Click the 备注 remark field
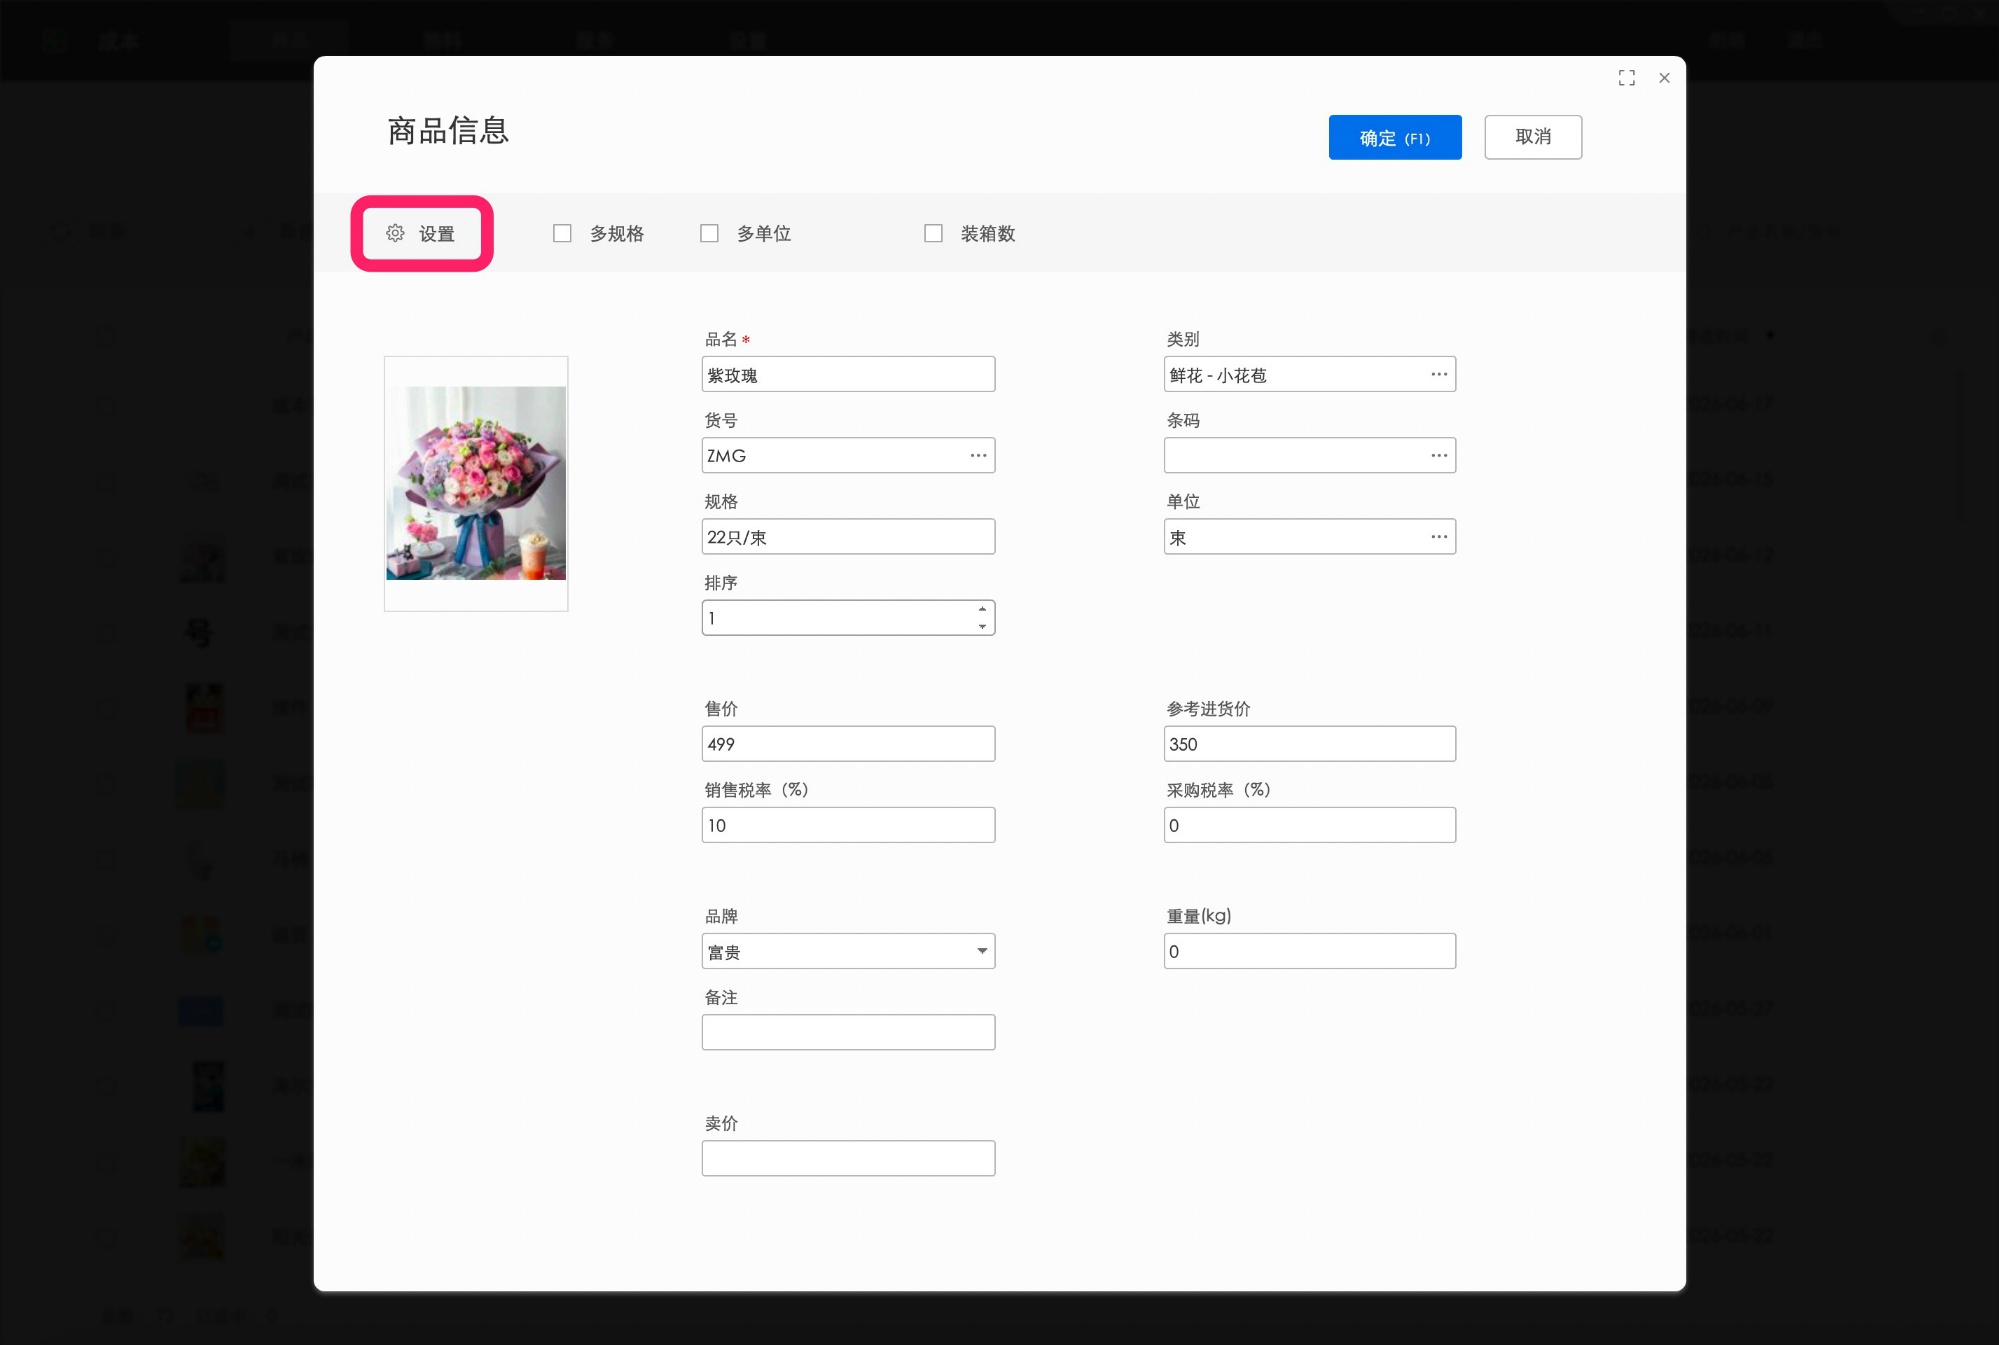1999x1345 pixels. (x=848, y=1031)
